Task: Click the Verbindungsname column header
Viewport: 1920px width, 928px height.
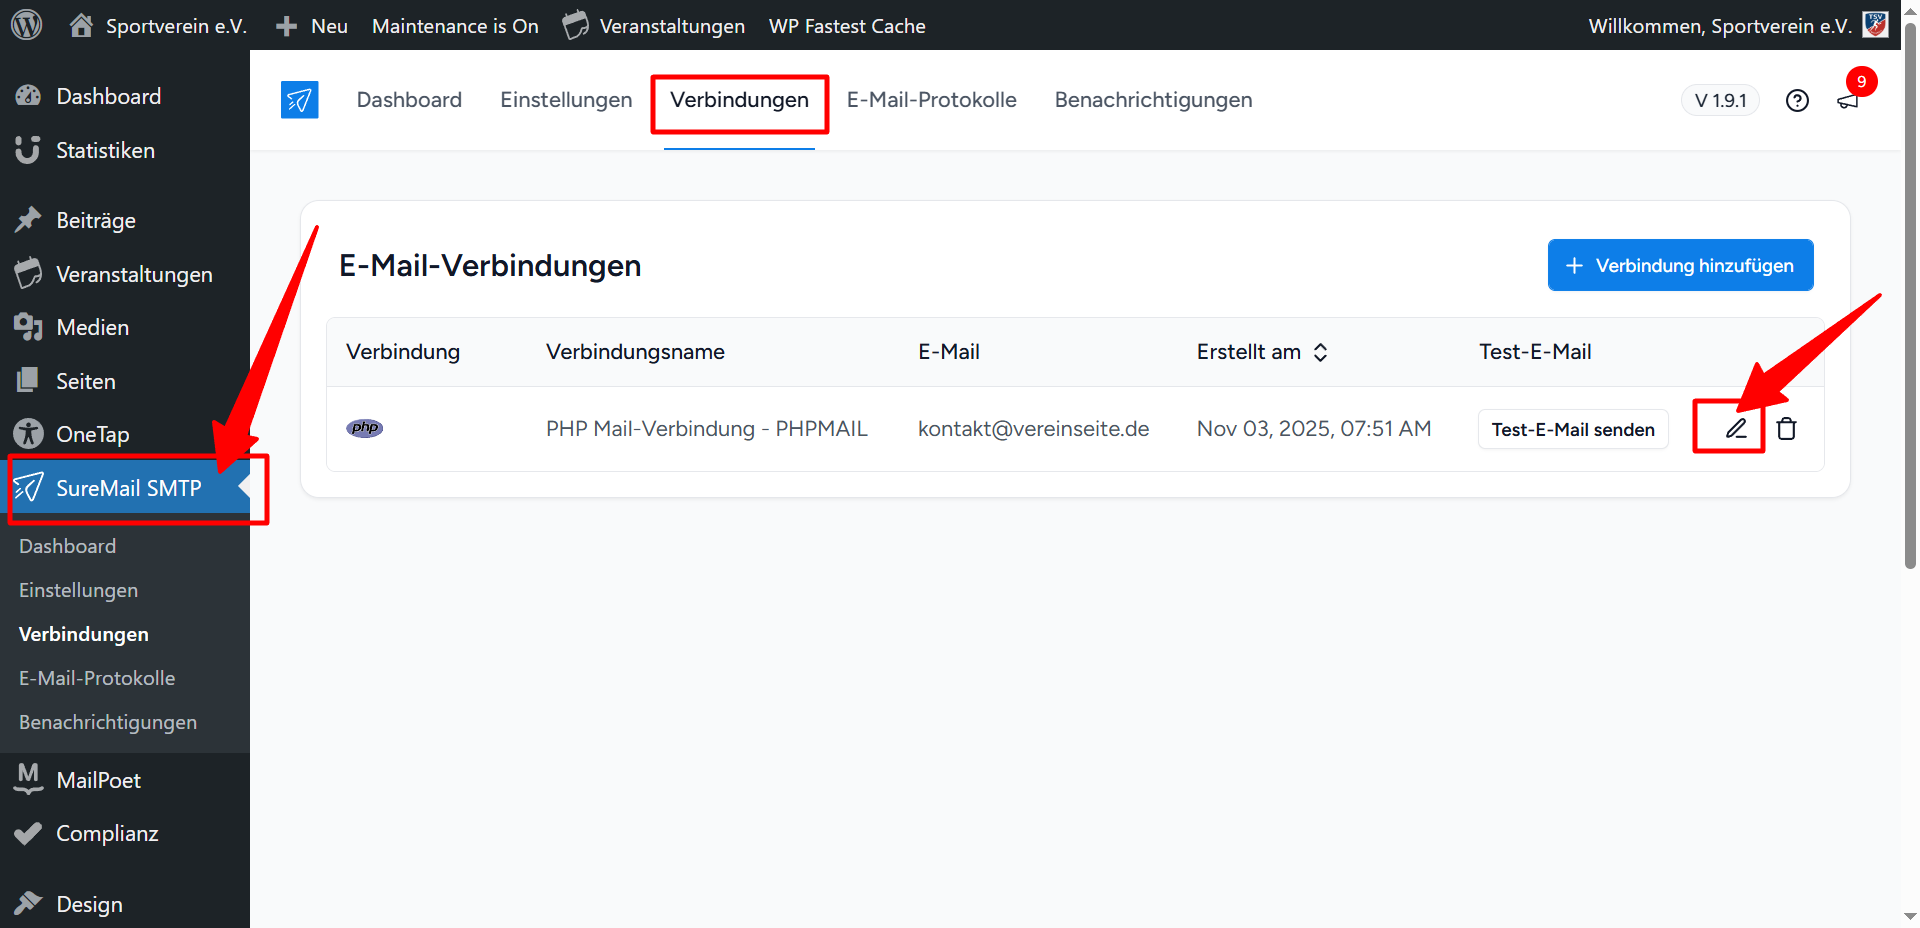Action: pyautogui.click(x=635, y=352)
